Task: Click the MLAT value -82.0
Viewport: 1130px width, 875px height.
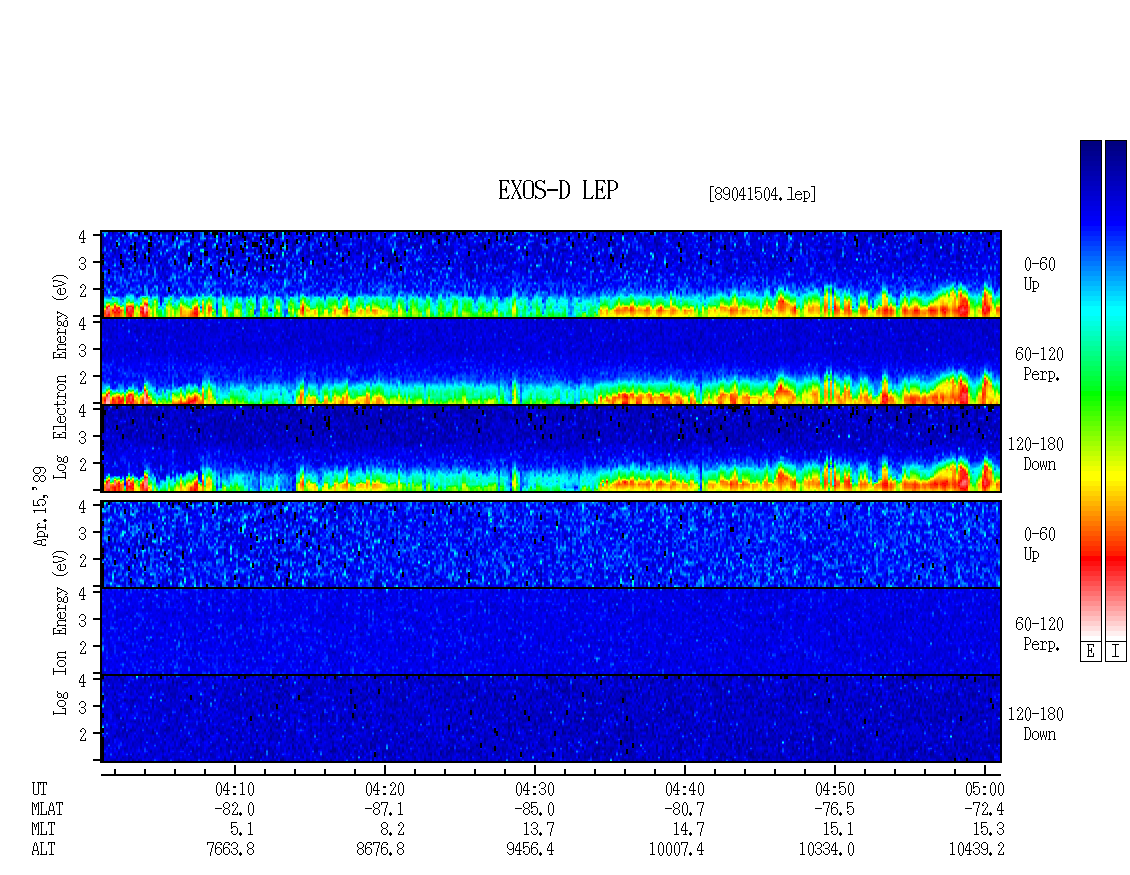Action: tap(235, 809)
